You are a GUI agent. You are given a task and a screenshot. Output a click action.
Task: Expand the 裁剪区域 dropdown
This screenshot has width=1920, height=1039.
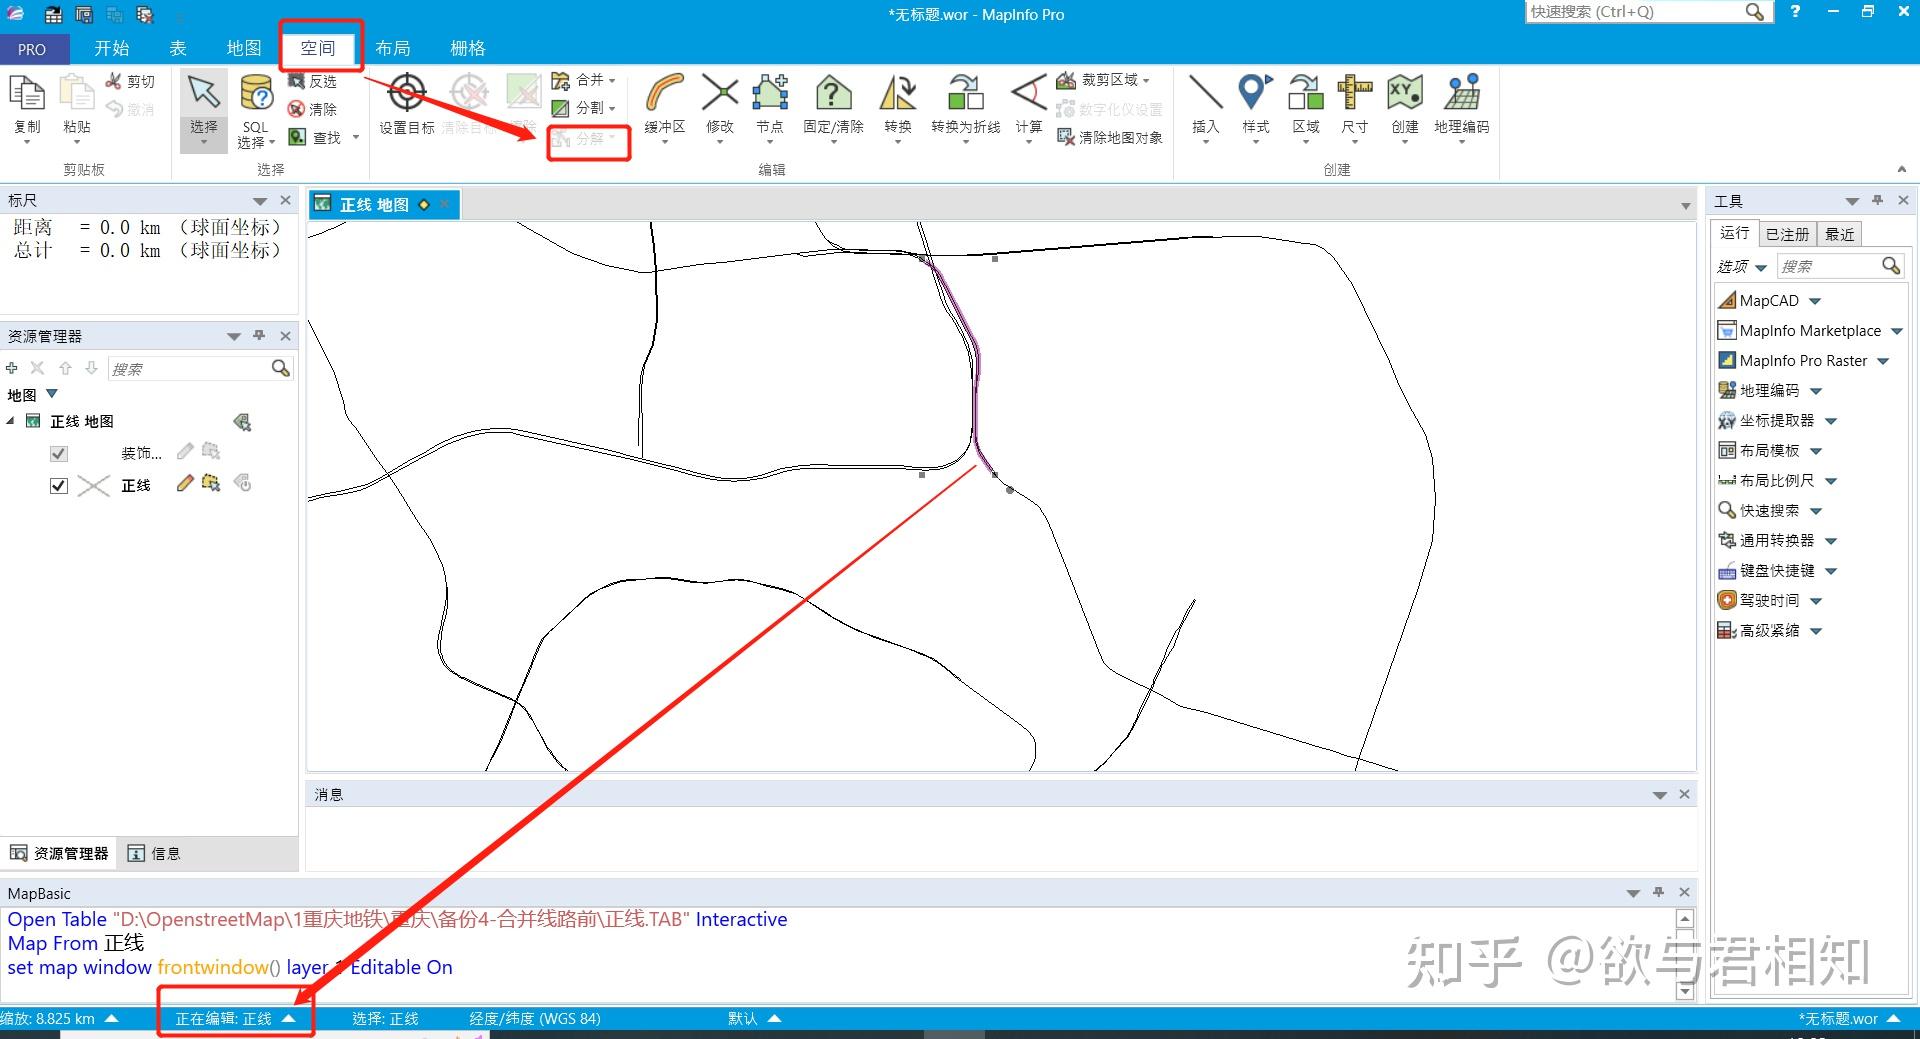pos(1146,80)
